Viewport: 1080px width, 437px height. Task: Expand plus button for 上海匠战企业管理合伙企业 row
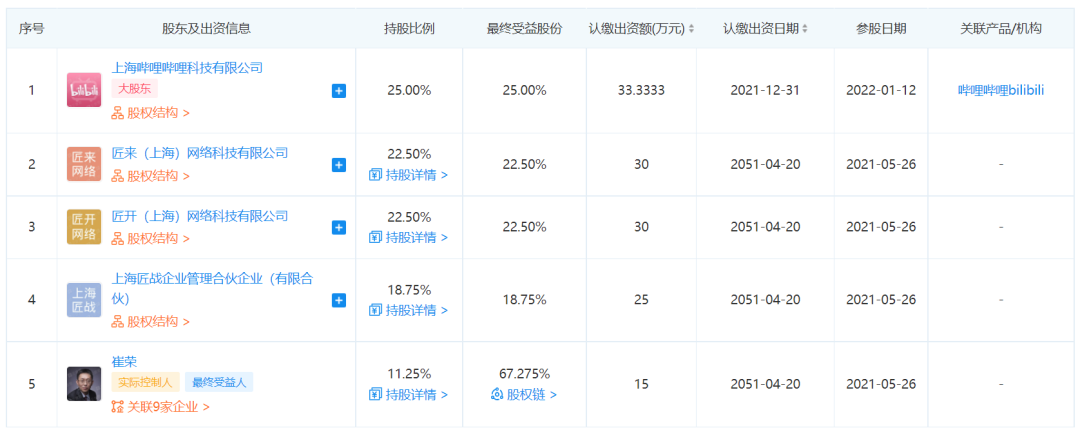click(x=339, y=300)
